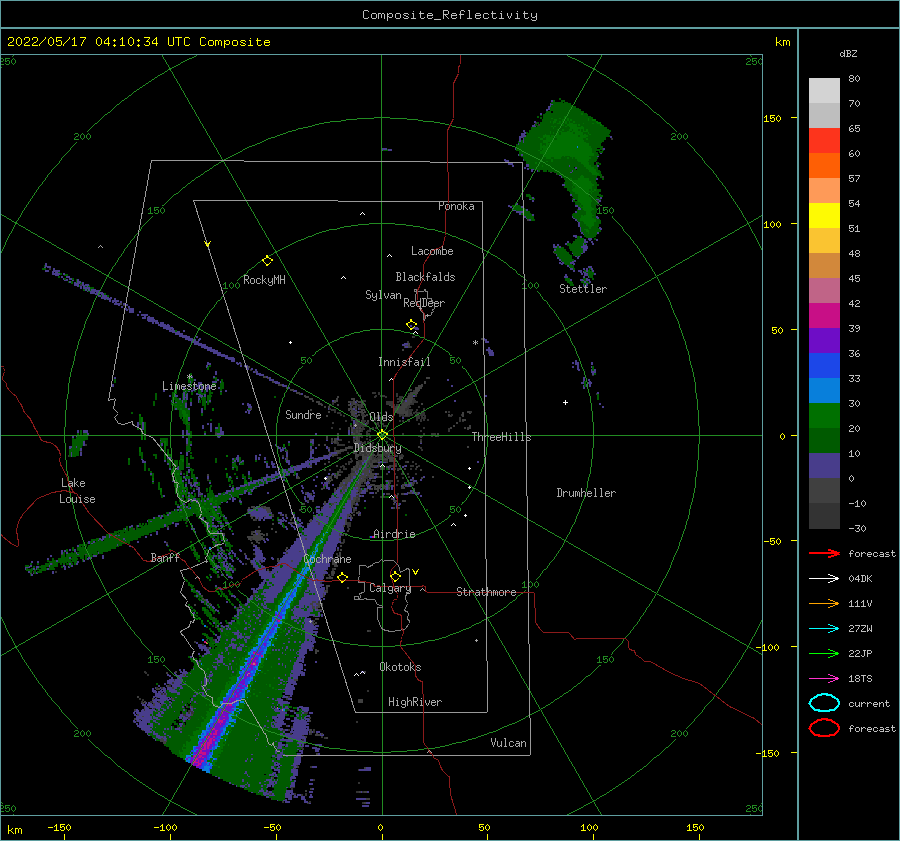Viewport: 900px width, 841px height.
Task: Click the yellow diamond marker beside RockyMH
Action: pos(267,261)
